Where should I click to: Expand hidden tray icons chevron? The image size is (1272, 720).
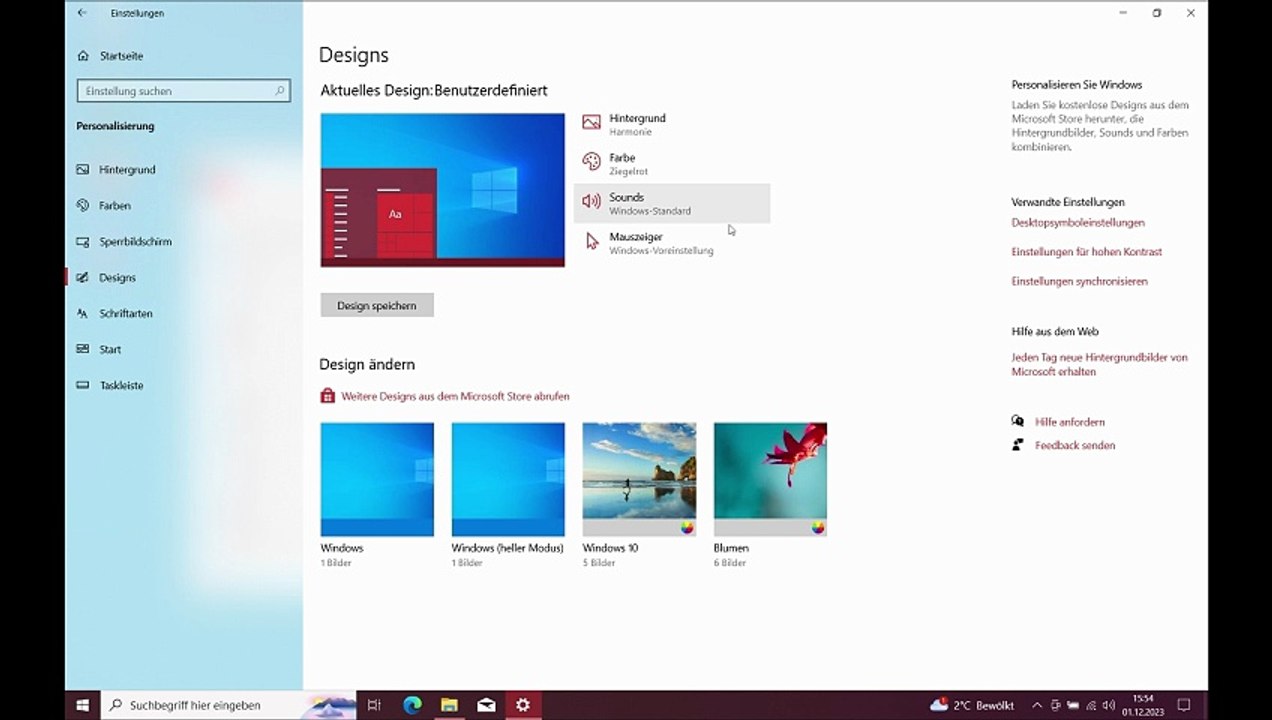pyautogui.click(x=1037, y=705)
